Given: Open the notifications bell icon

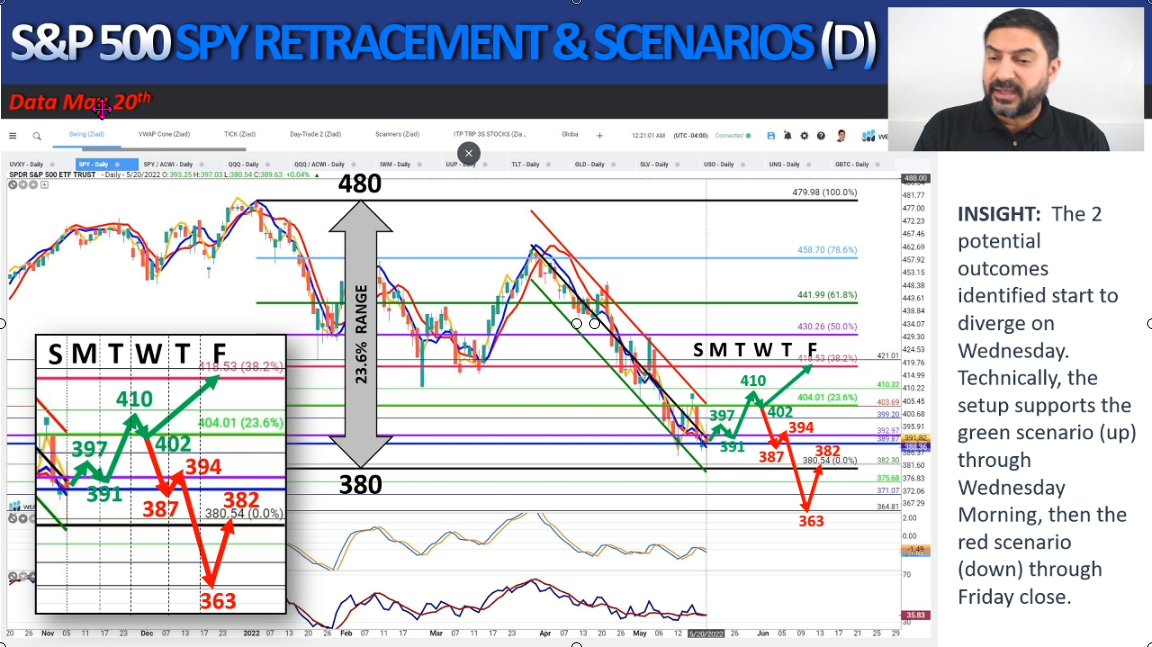Looking at the screenshot, I should point(788,136).
